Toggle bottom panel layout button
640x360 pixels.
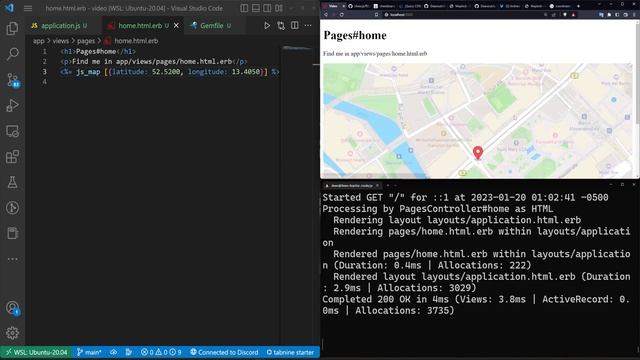coord(256,8)
